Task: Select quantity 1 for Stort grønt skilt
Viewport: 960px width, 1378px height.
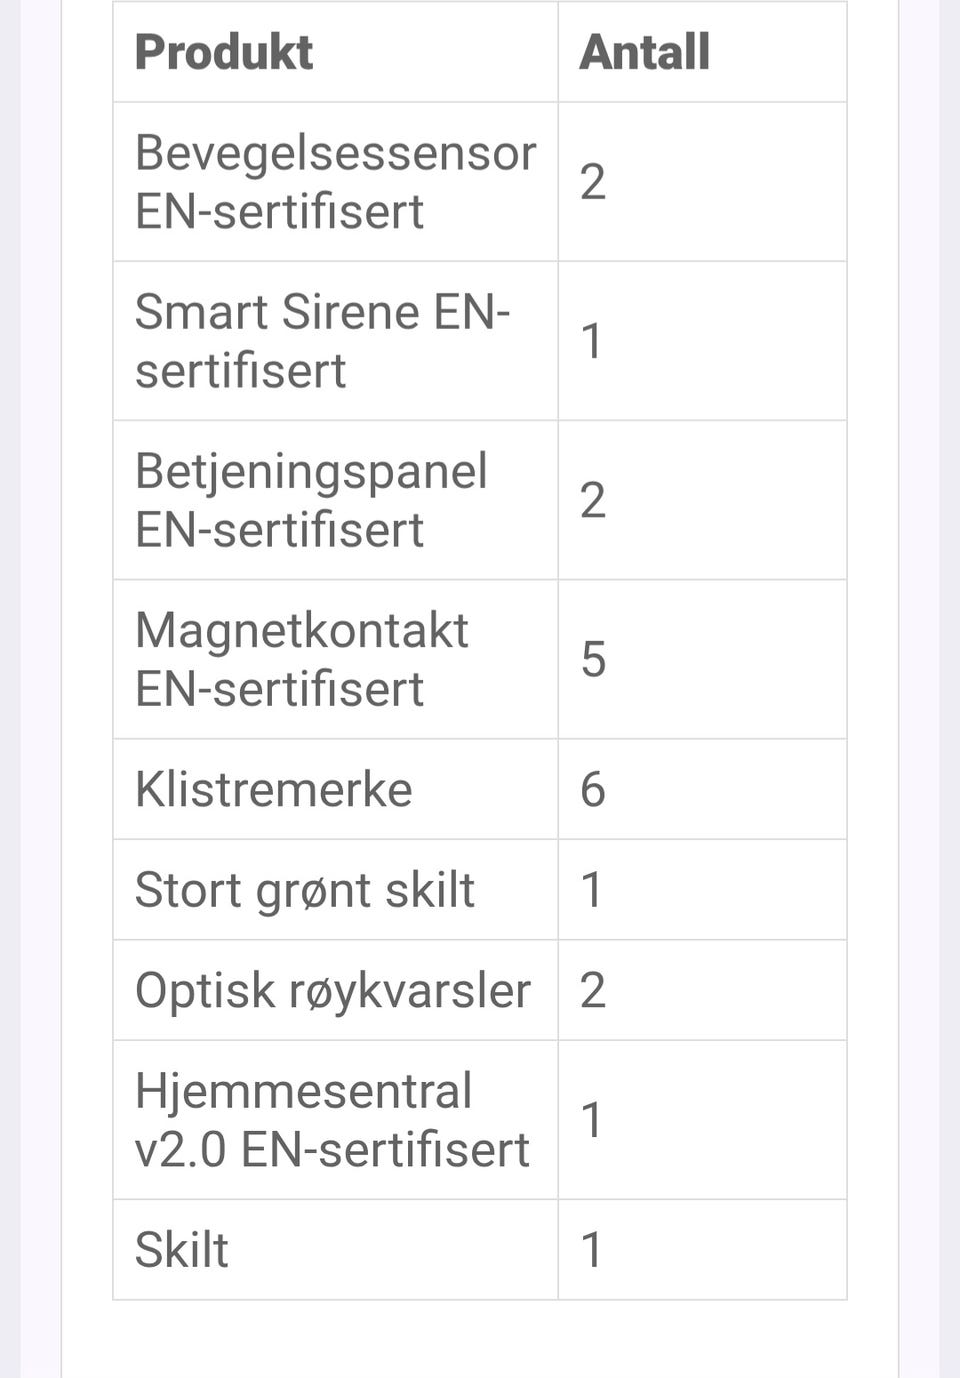Action: (593, 890)
